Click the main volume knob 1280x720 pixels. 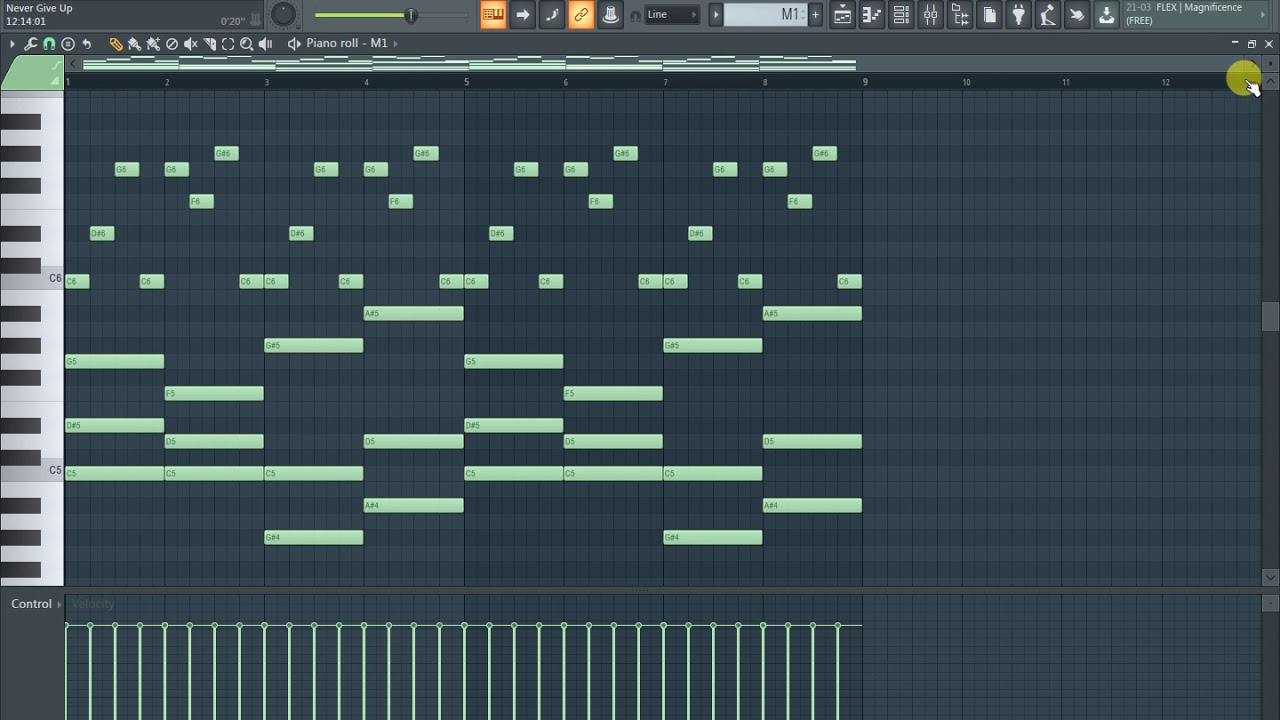tap(284, 14)
